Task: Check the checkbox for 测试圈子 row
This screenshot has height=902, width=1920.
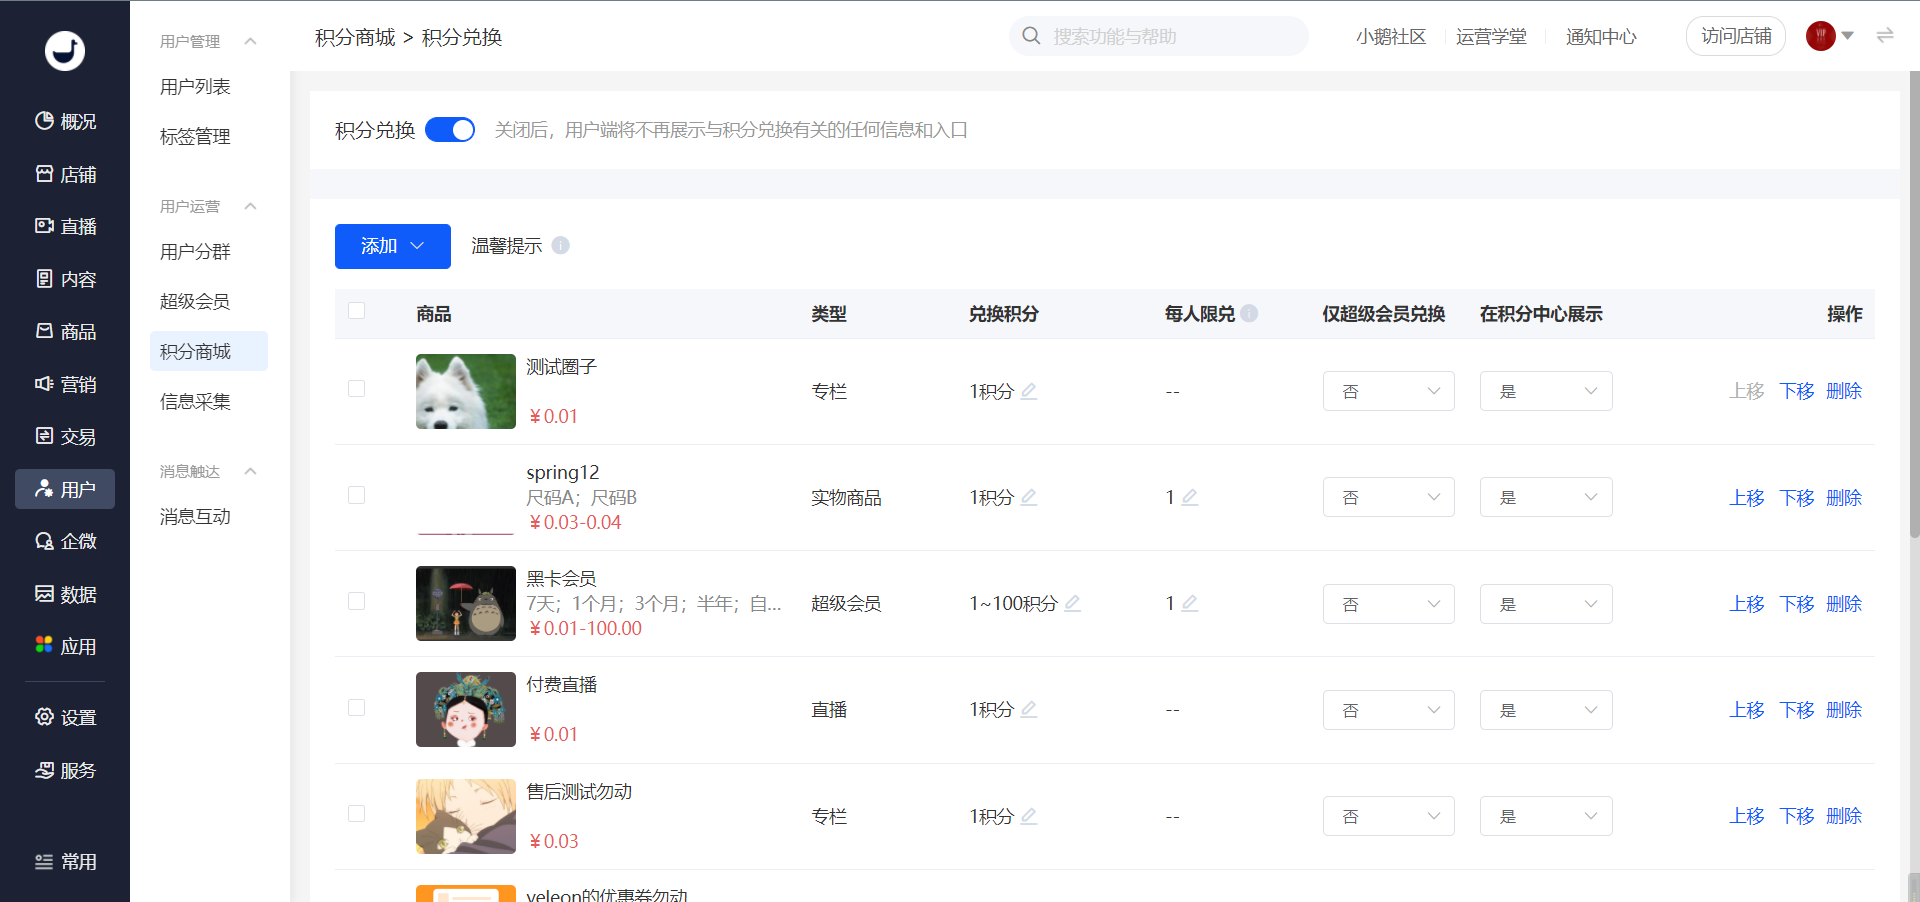Action: coord(356,388)
